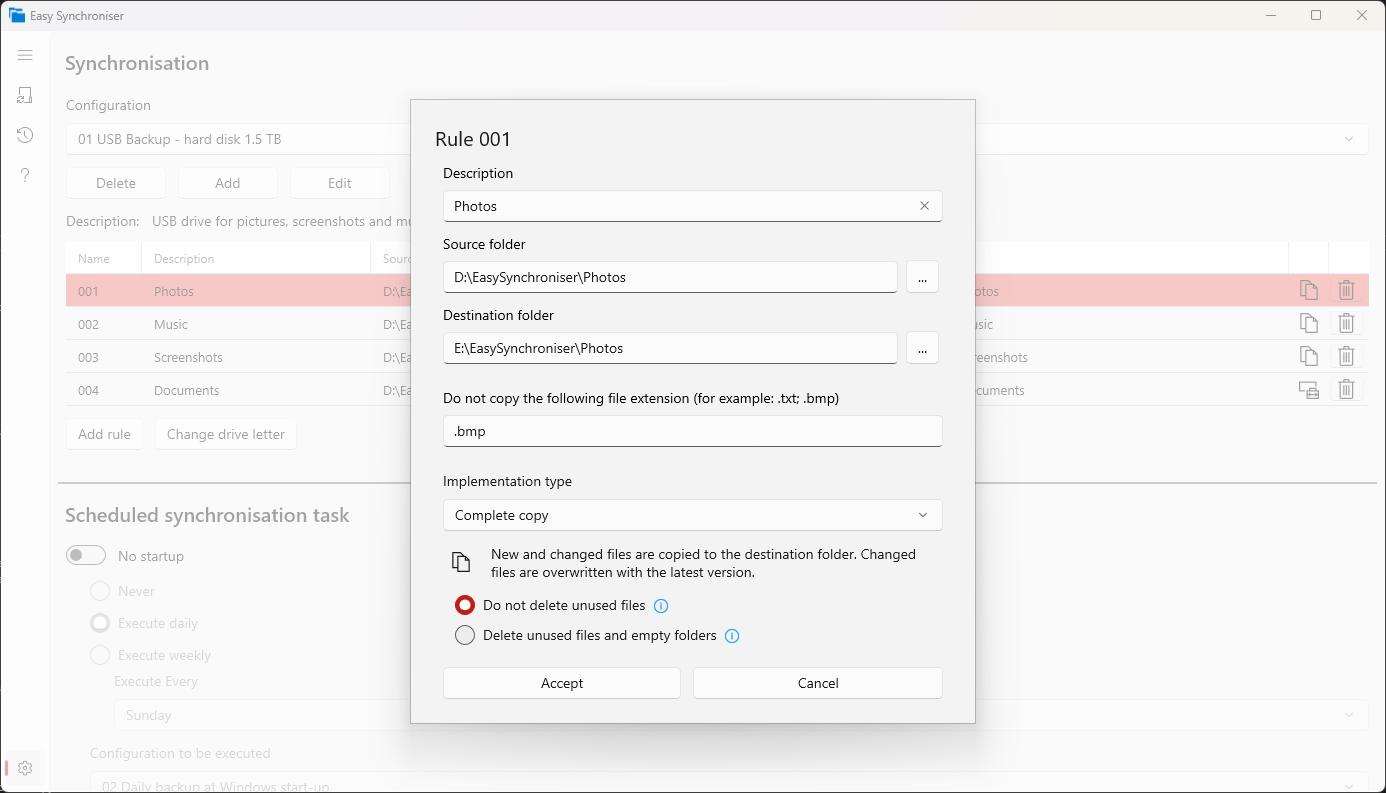Open the Sunday weekday dropdown

(x=740, y=715)
